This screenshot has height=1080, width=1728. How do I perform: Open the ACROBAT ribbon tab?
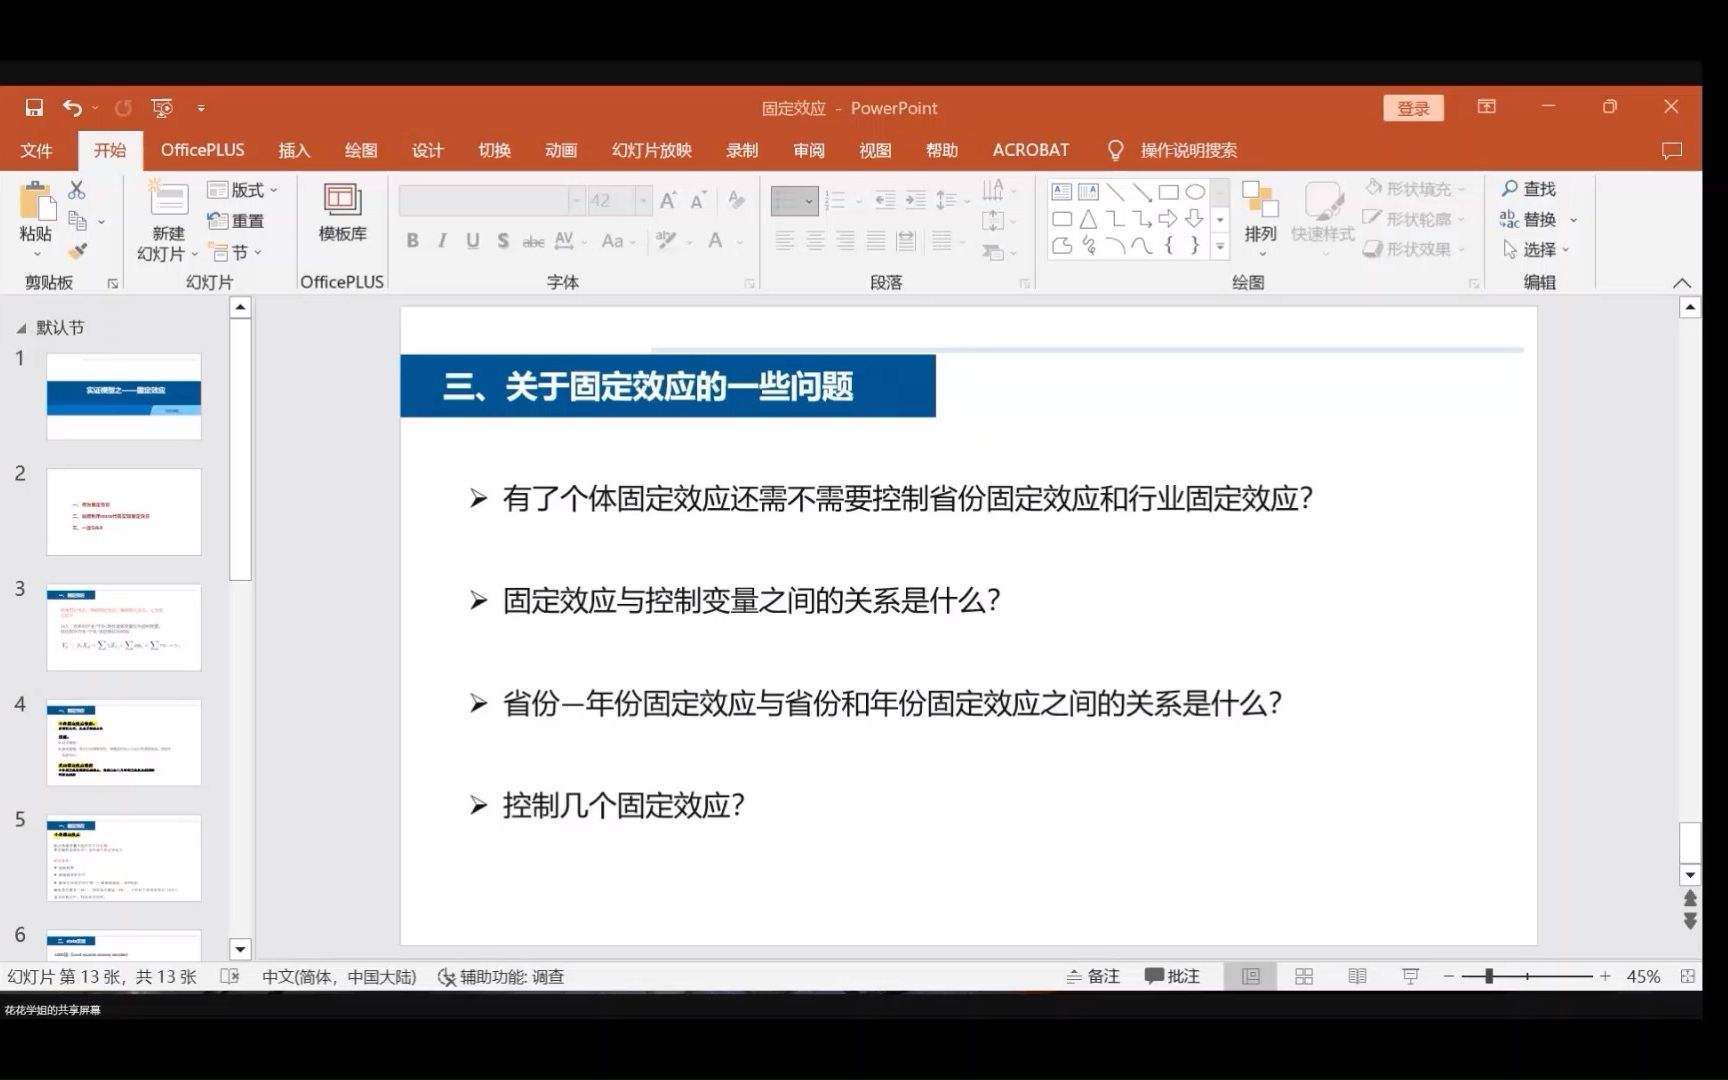1031,149
